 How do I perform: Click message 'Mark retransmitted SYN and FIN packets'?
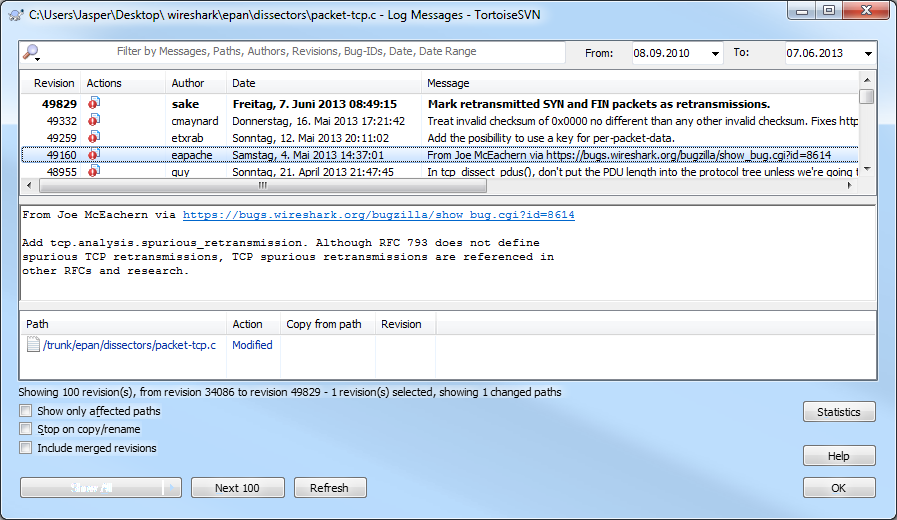pos(598,104)
